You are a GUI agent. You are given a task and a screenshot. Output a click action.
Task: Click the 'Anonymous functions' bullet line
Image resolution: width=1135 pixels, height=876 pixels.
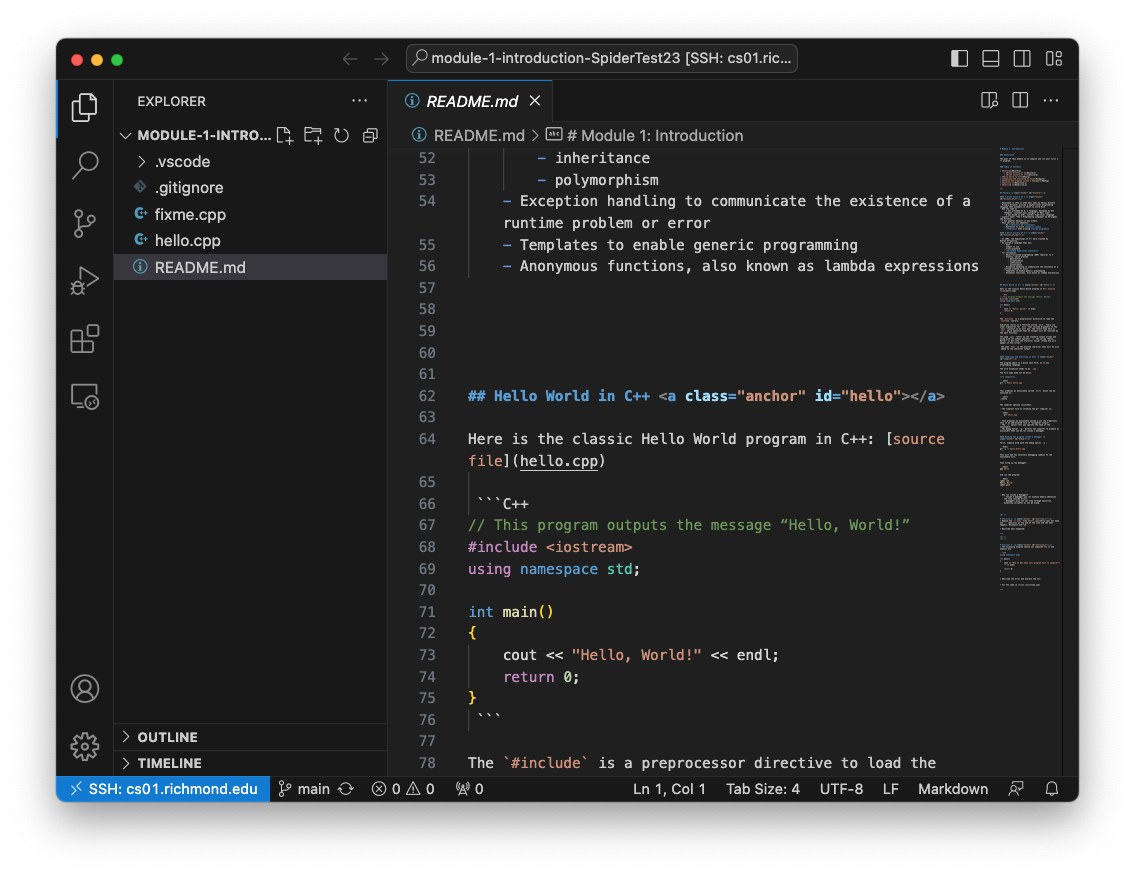point(741,266)
